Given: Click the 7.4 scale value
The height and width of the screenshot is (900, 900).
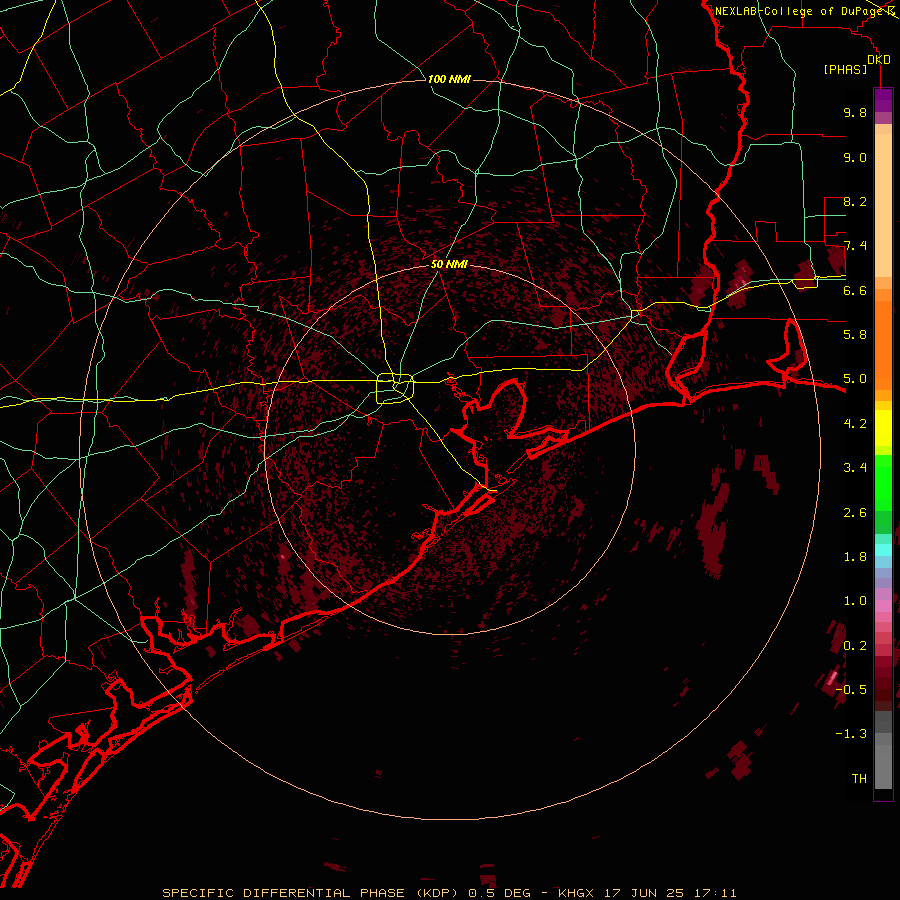Looking at the screenshot, I should tap(855, 246).
